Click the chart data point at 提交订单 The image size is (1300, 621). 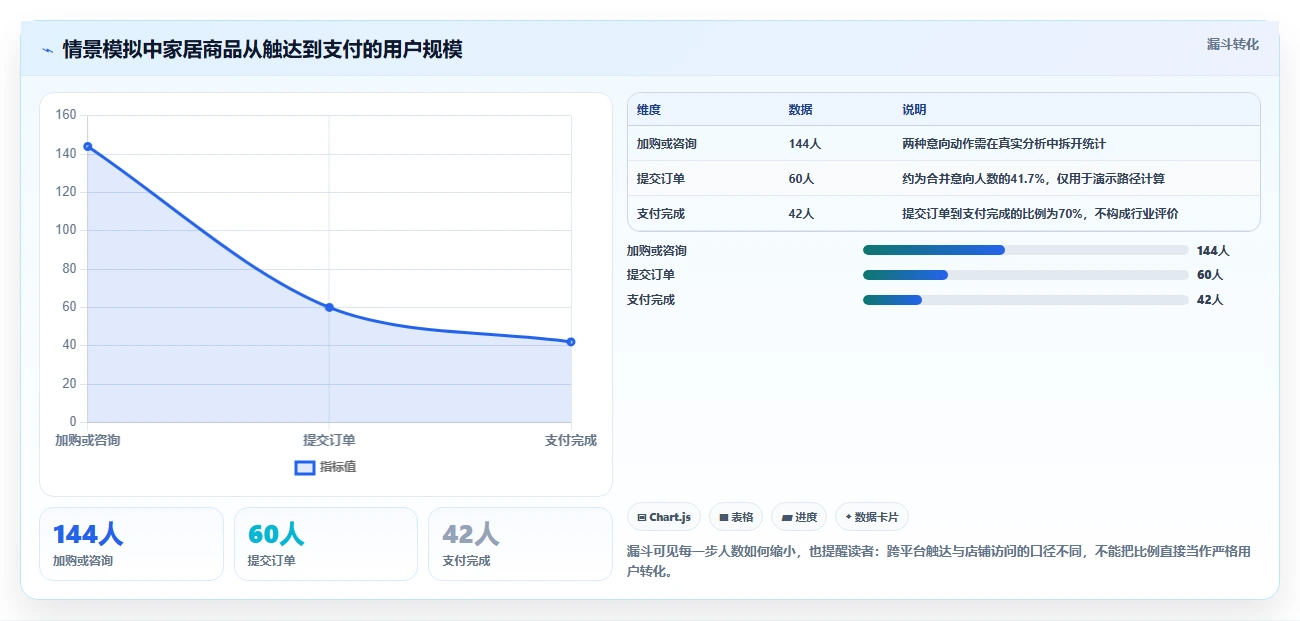pyautogui.click(x=329, y=307)
